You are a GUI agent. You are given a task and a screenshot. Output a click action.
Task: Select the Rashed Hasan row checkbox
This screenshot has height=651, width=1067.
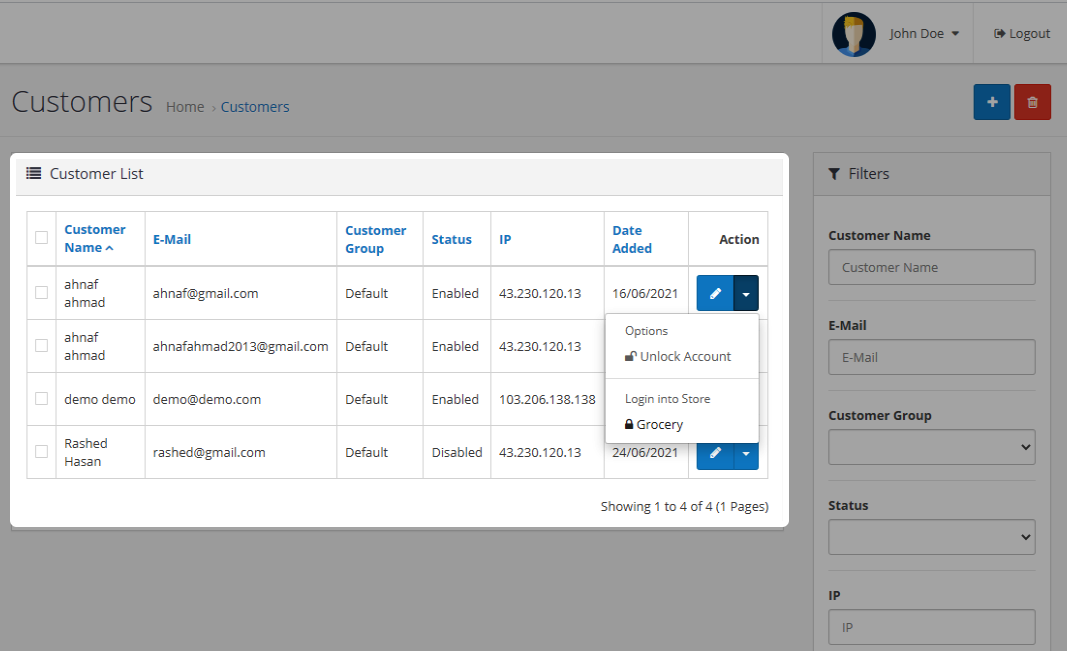click(41, 452)
